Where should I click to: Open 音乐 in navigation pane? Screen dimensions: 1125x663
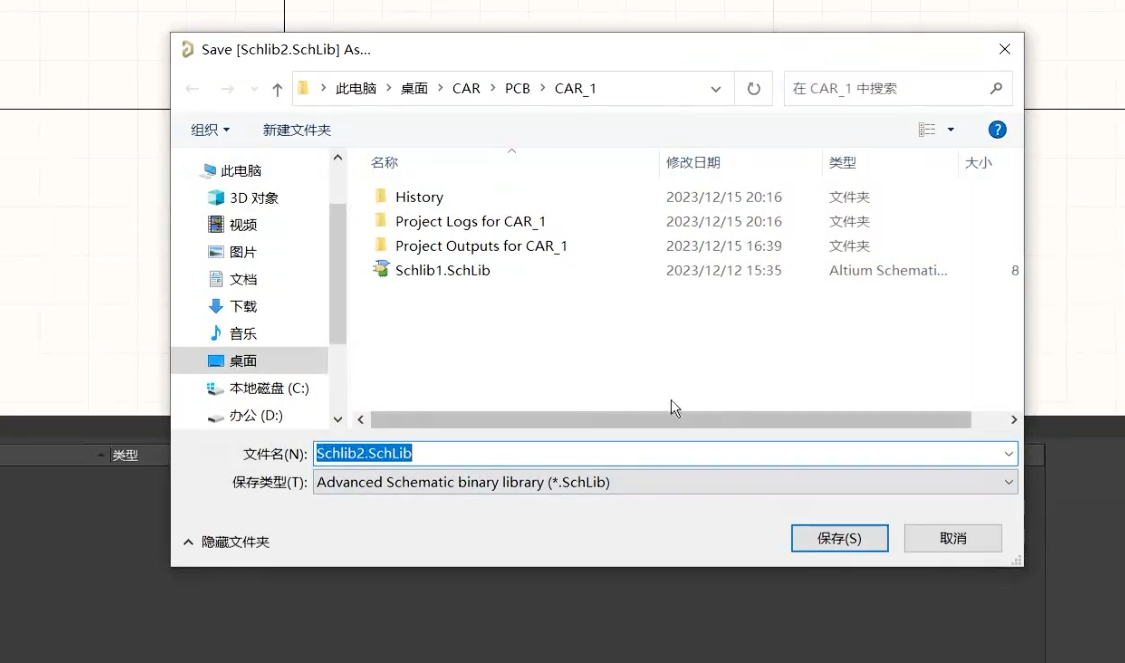(x=243, y=334)
